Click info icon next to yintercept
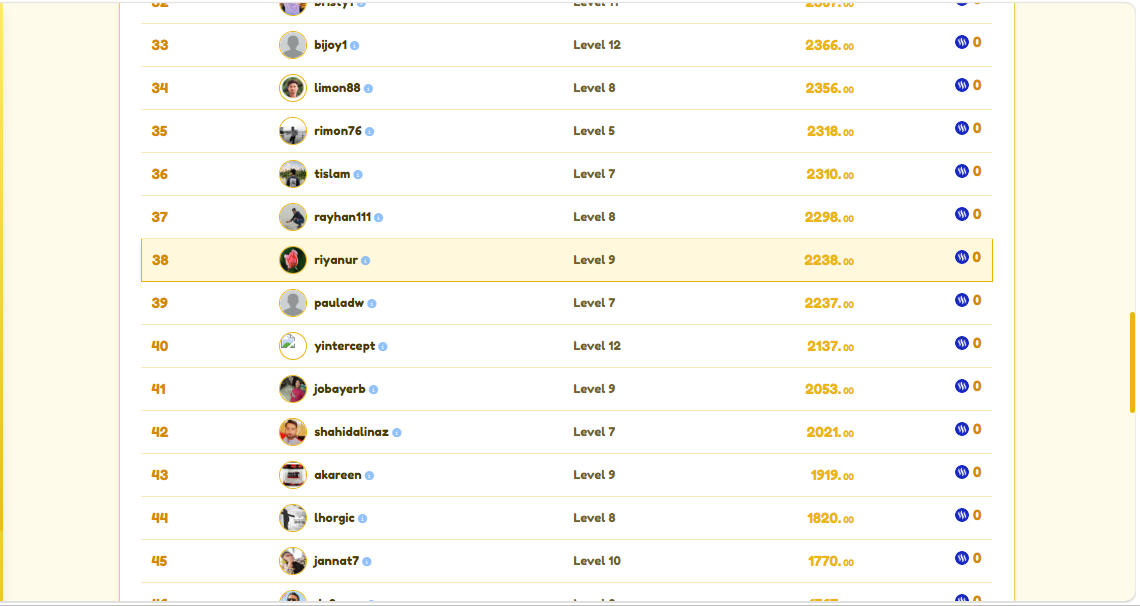1140x606 pixels. point(383,347)
